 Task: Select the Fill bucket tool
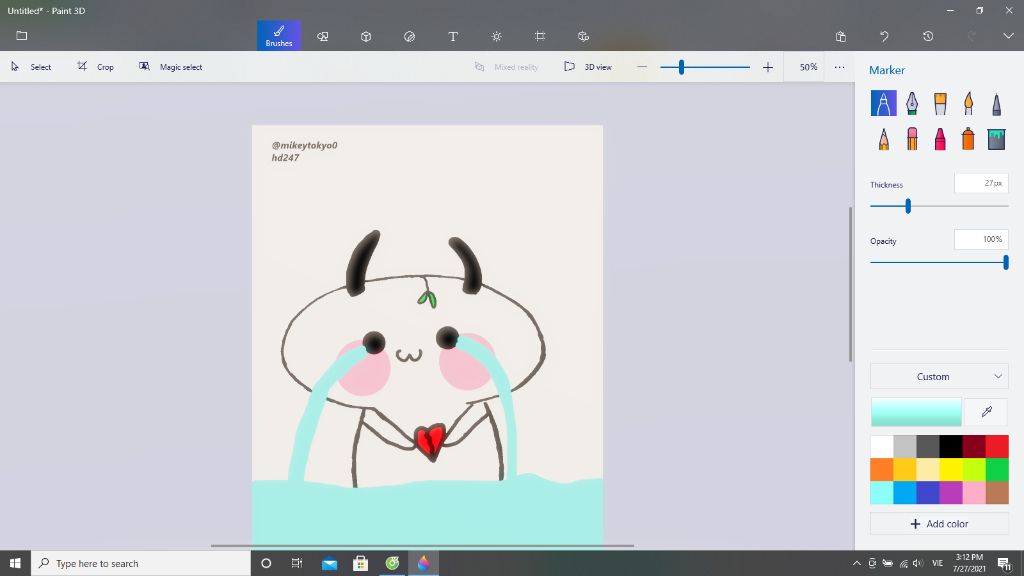coord(997,138)
